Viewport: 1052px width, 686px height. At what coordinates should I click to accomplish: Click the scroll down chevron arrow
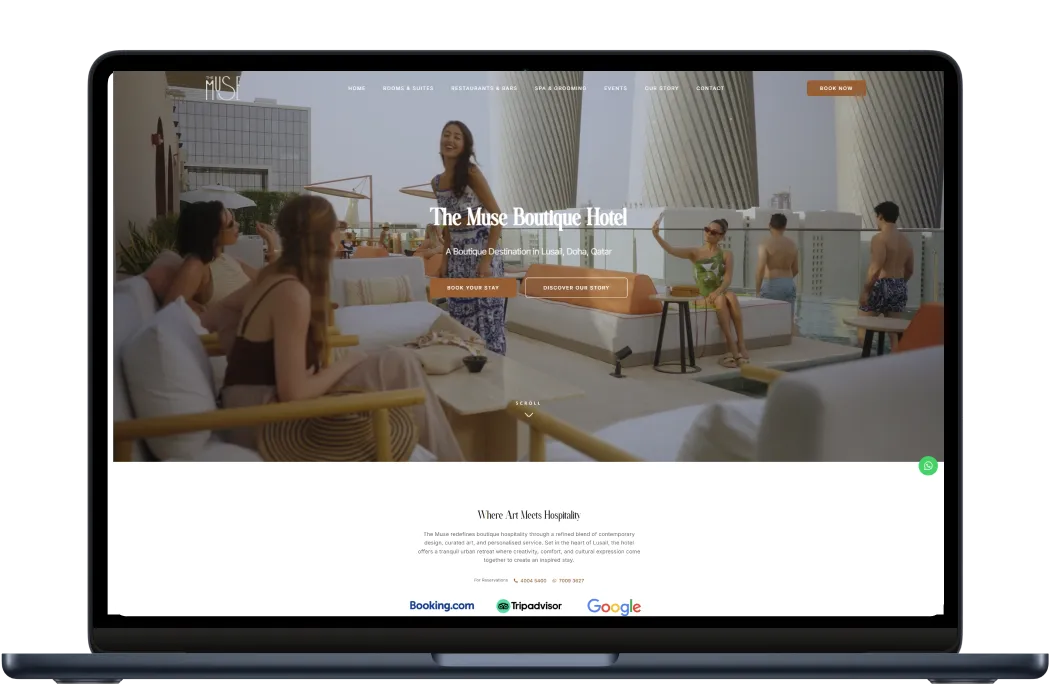coord(529,415)
